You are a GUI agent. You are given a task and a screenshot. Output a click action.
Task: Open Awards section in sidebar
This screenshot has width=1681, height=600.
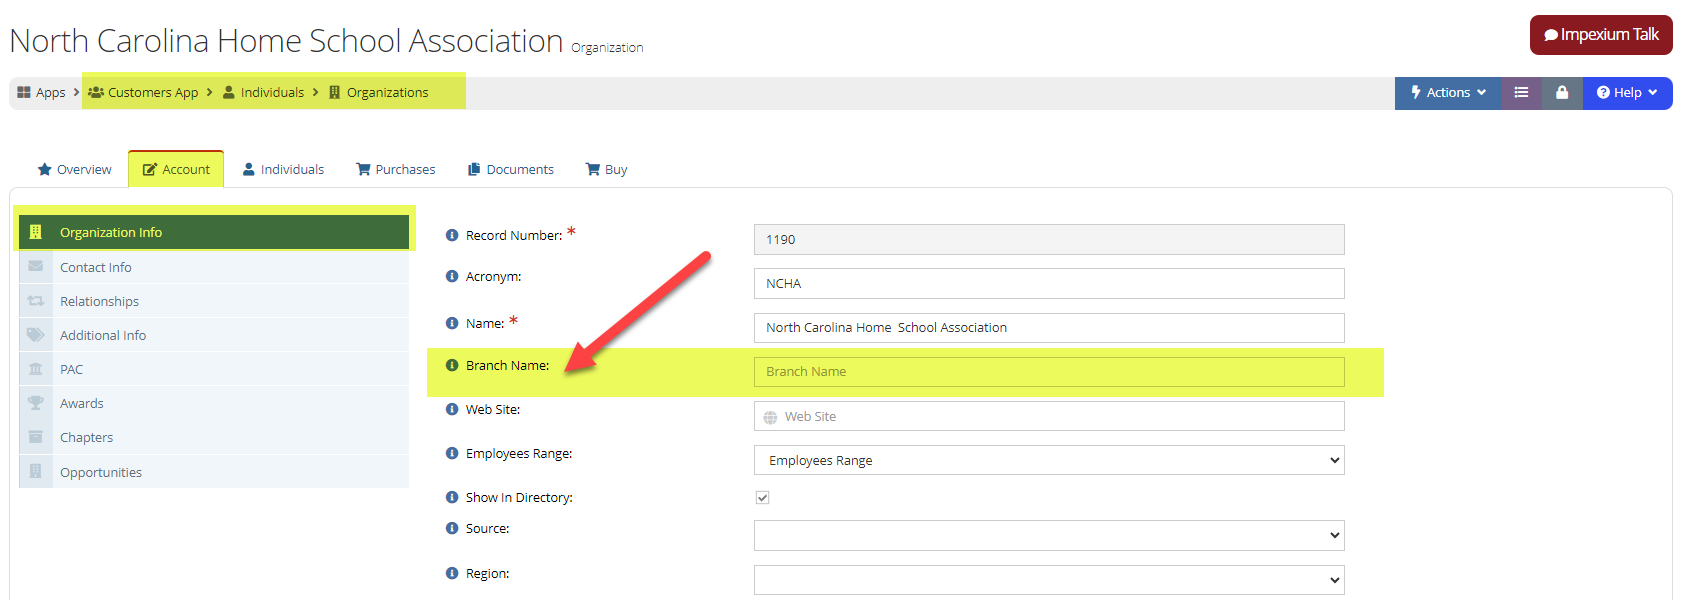click(x=214, y=403)
